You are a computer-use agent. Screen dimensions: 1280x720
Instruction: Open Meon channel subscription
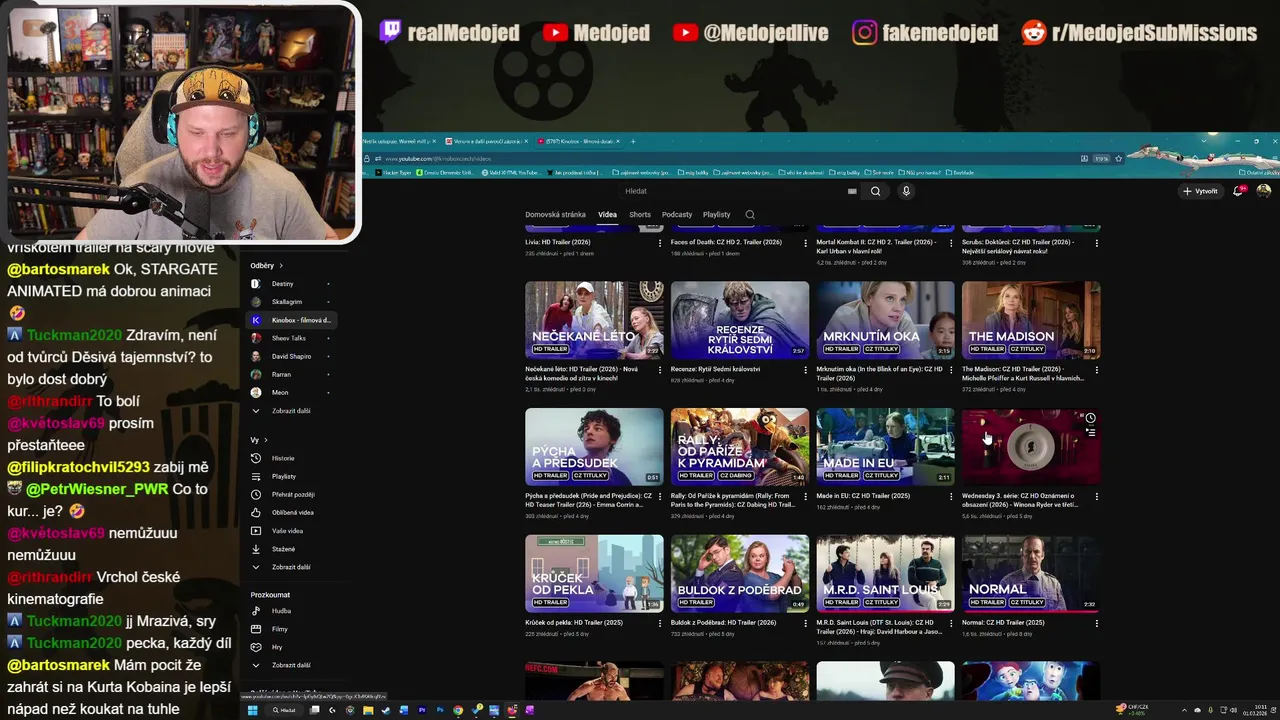[x=290, y=392]
